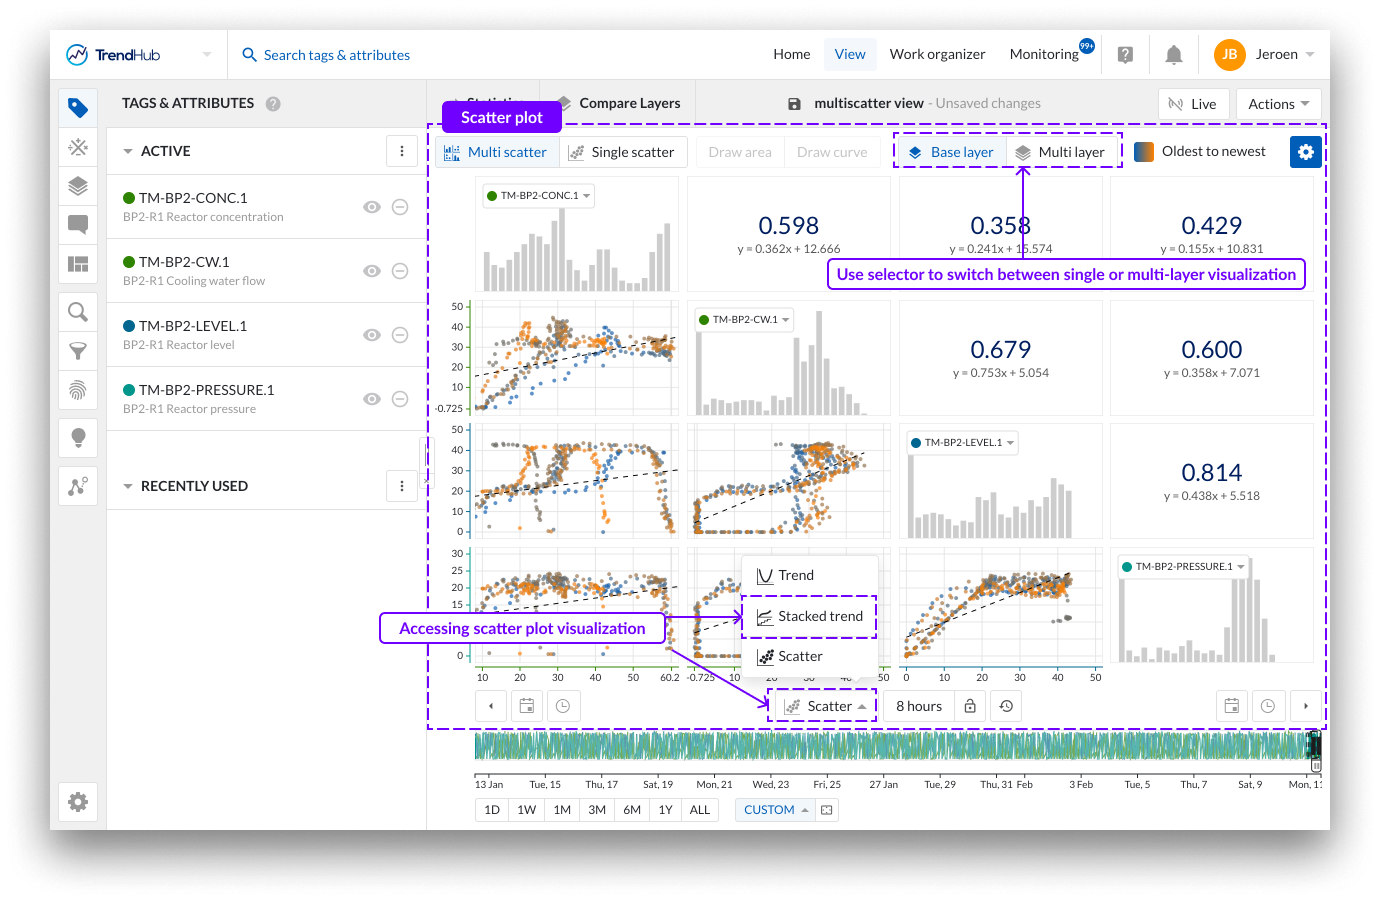Screen dimensions: 1380x900
Task: Click the Search tags & attributes field
Action: coord(336,55)
